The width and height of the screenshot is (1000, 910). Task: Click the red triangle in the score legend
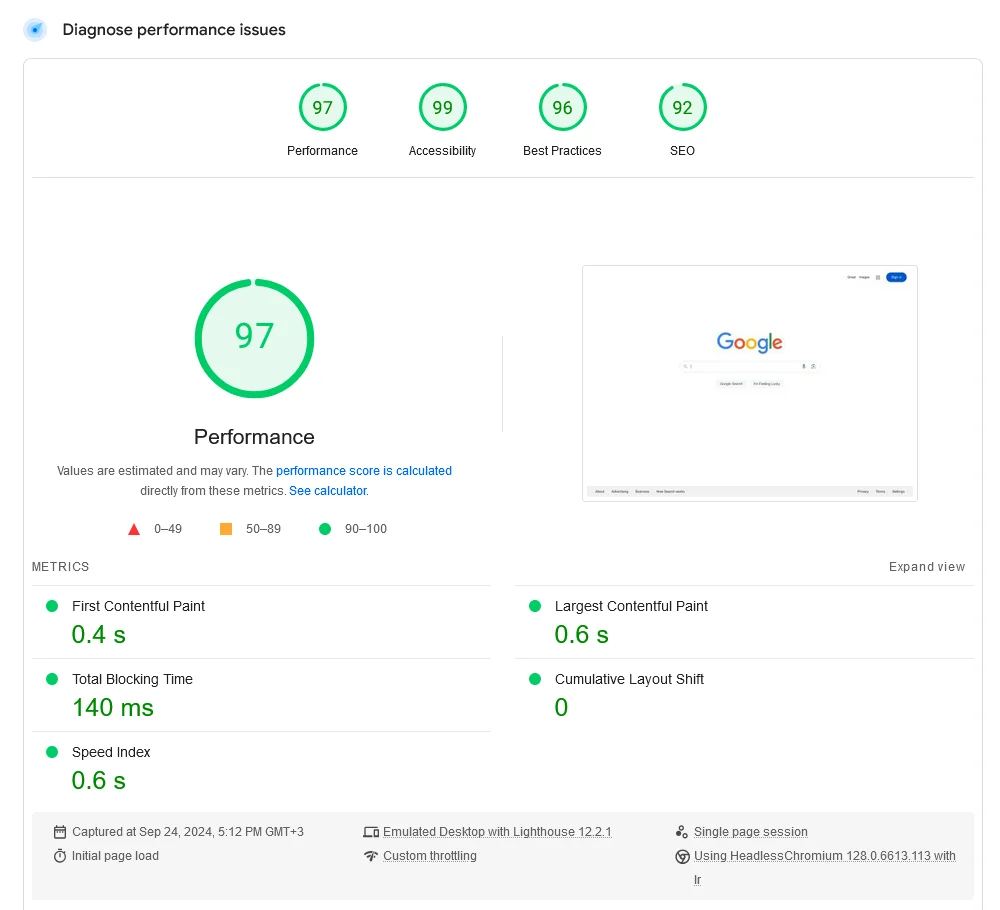point(134,528)
